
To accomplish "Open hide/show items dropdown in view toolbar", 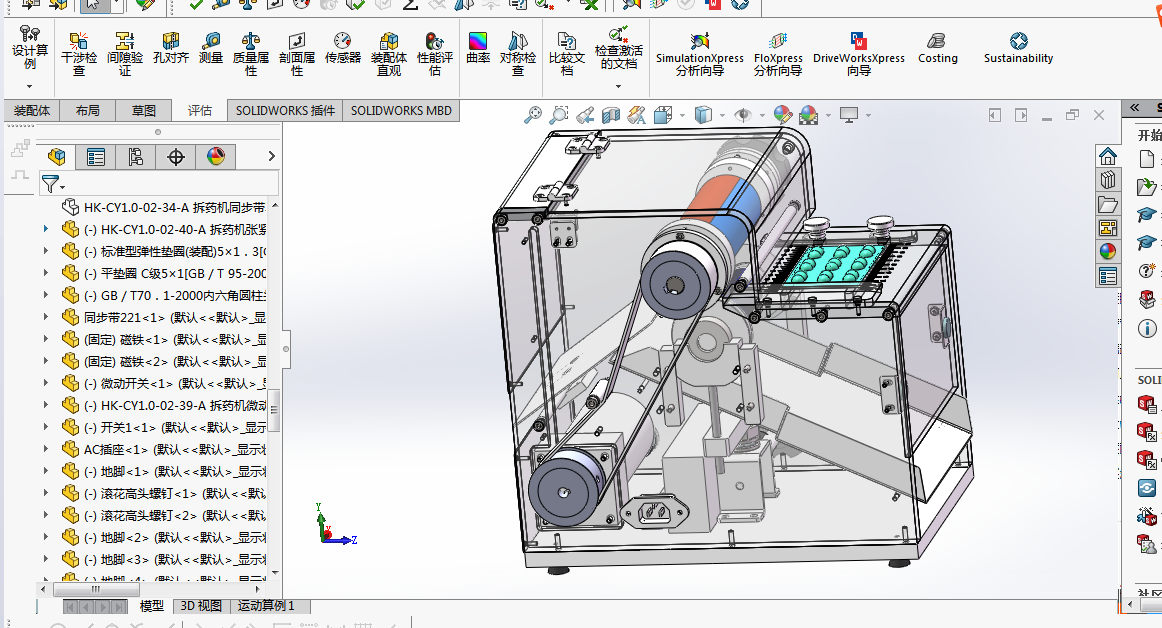I will (x=762, y=116).
